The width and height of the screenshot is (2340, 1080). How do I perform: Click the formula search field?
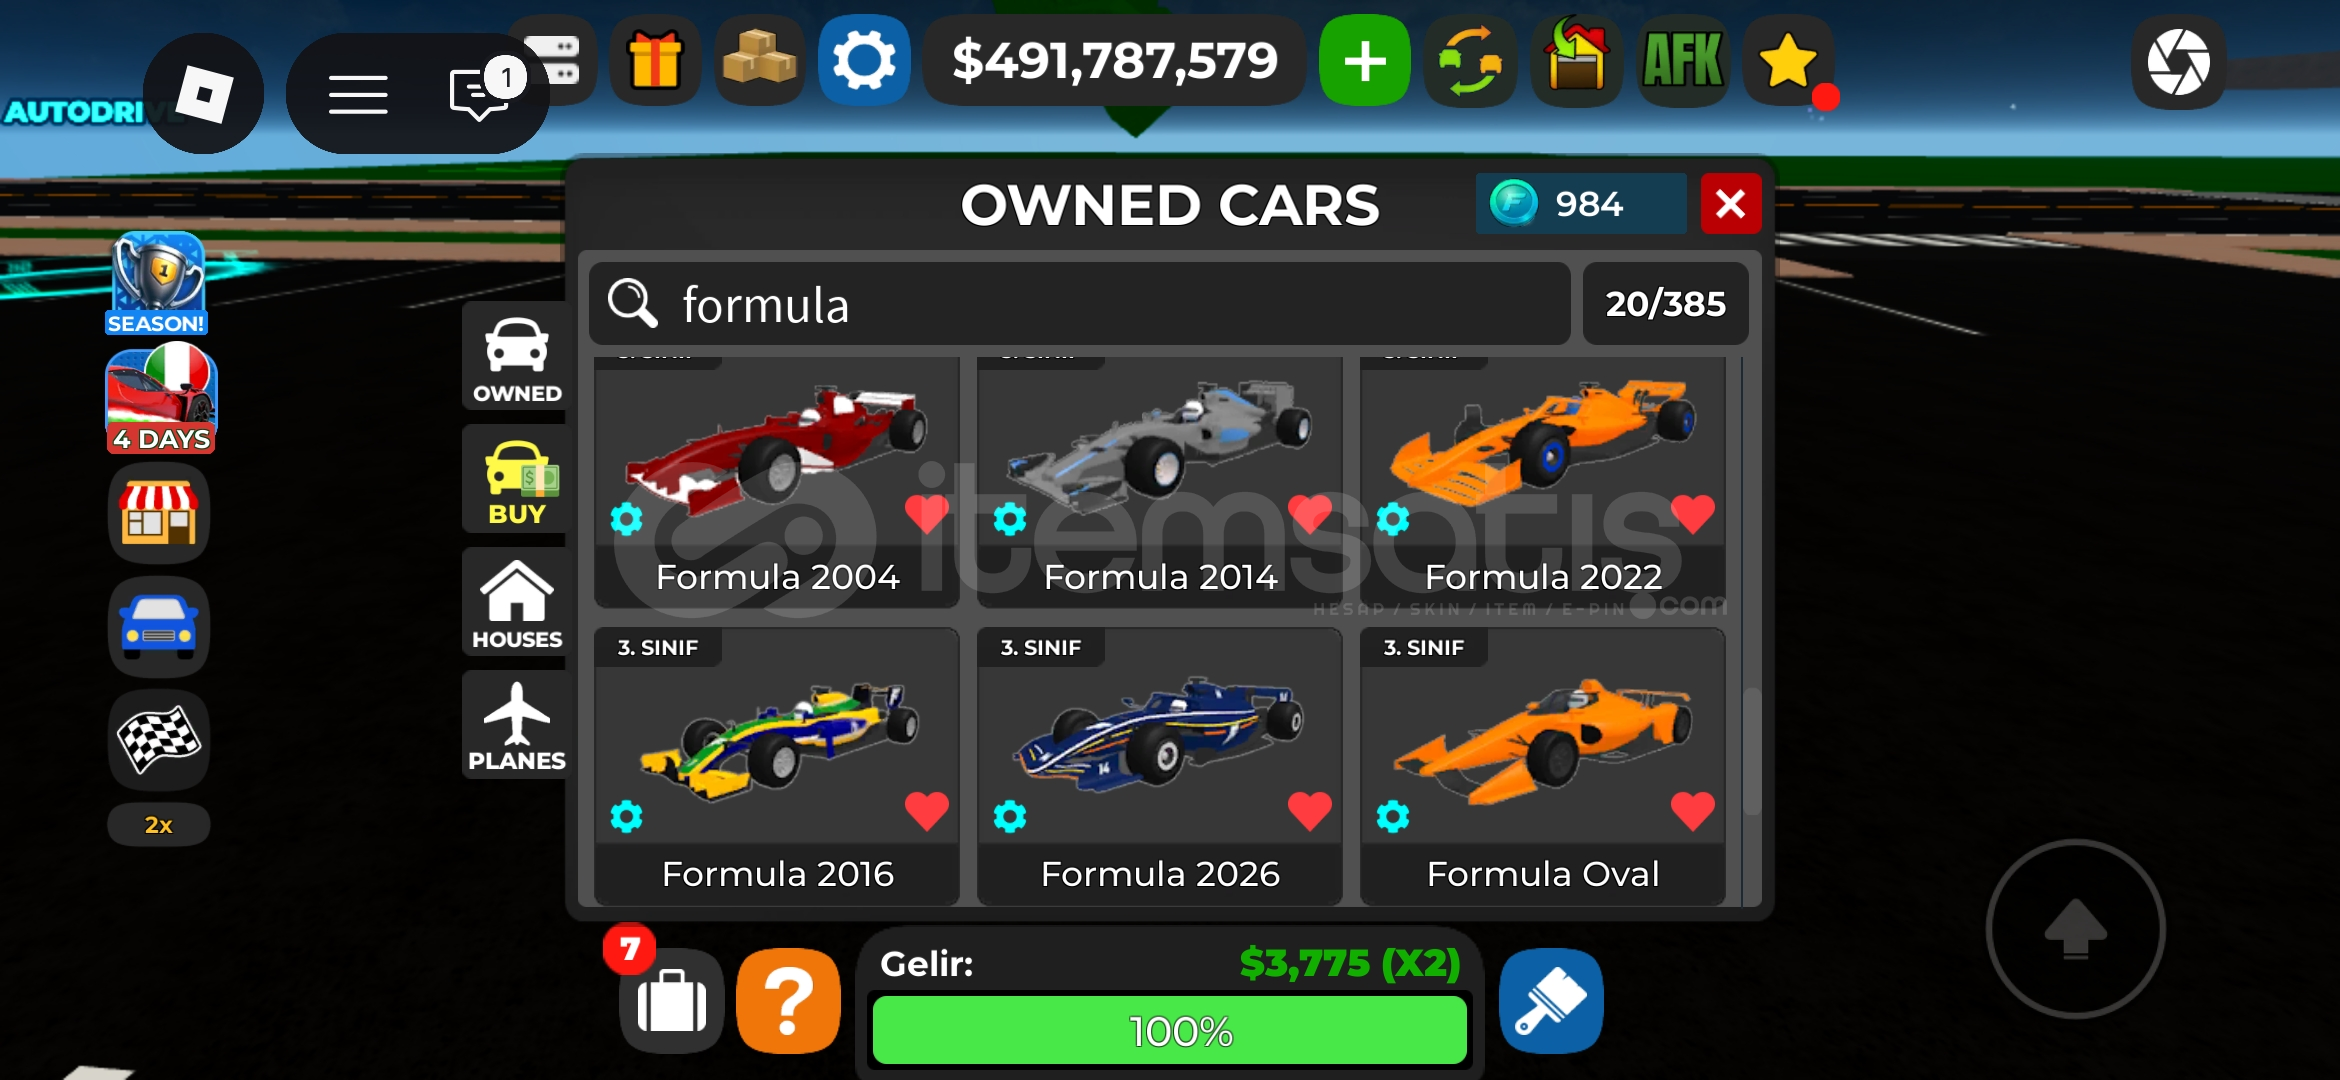click(1079, 304)
